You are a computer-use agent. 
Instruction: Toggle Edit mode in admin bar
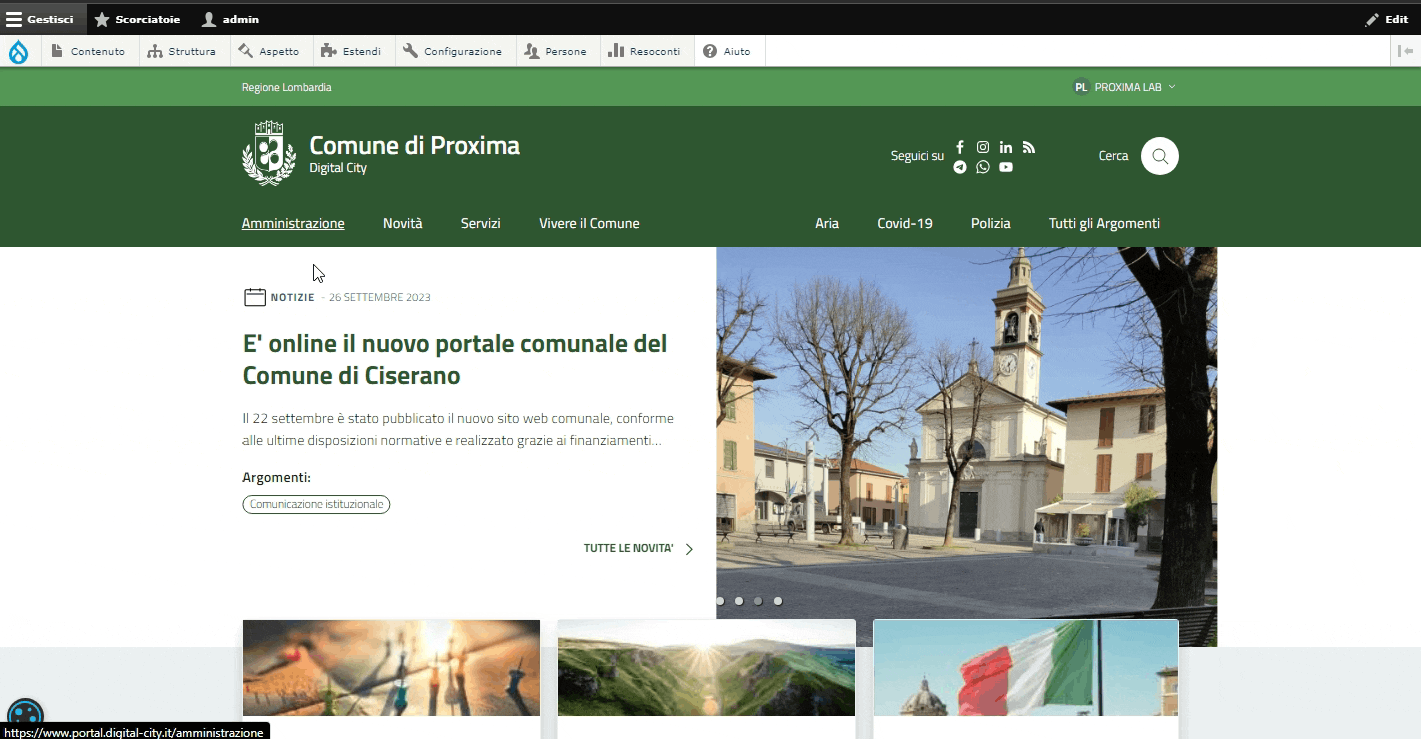click(x=1386, y=19)
